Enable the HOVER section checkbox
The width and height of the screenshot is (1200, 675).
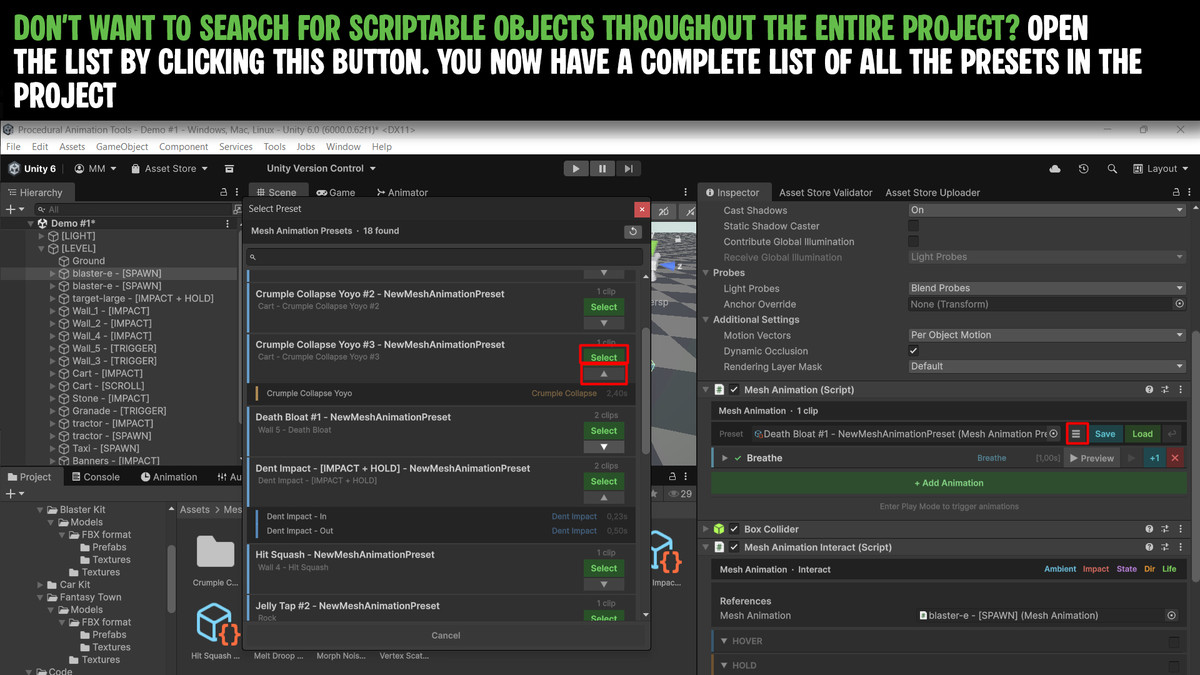coord(1174,641)
